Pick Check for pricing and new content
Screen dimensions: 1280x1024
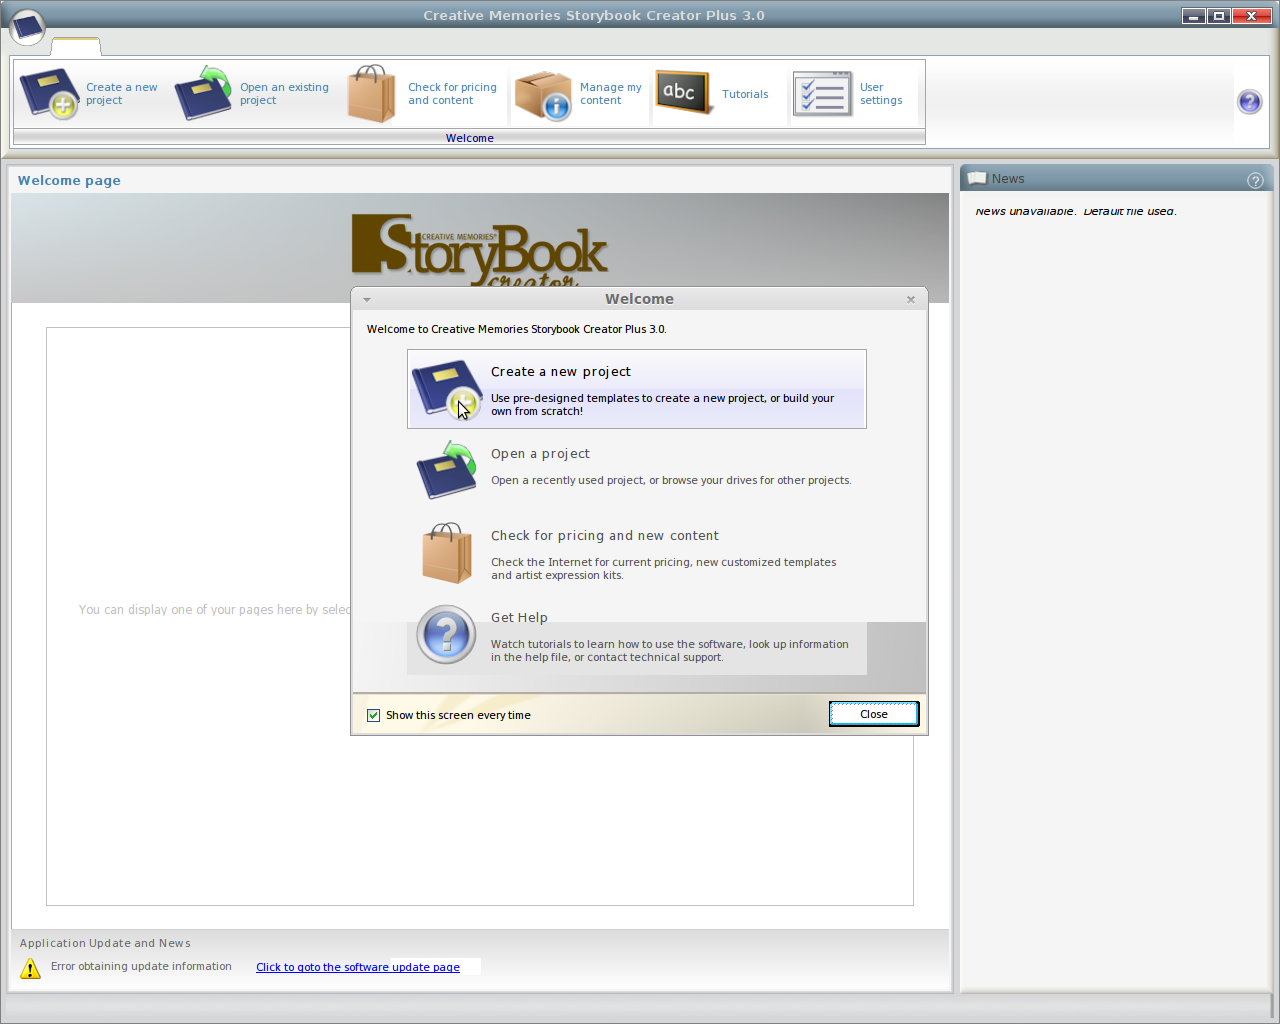(636, 552)
